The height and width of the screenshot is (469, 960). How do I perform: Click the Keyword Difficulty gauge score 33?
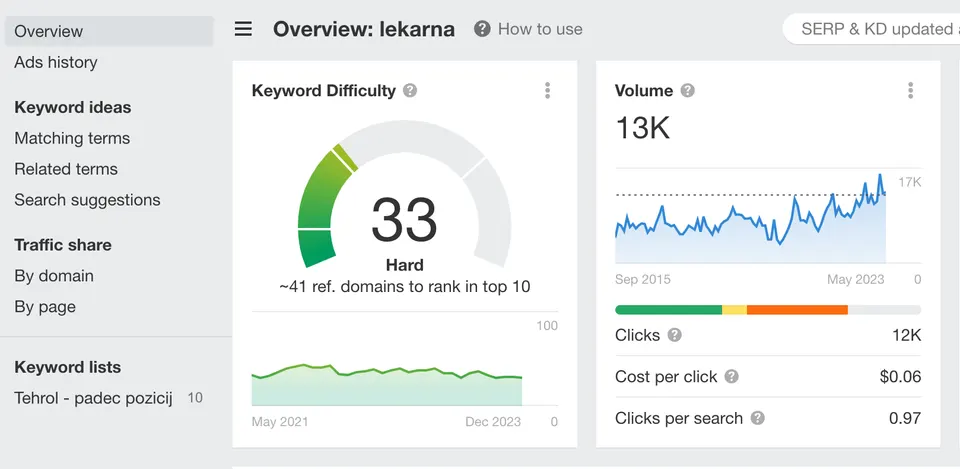404,219
